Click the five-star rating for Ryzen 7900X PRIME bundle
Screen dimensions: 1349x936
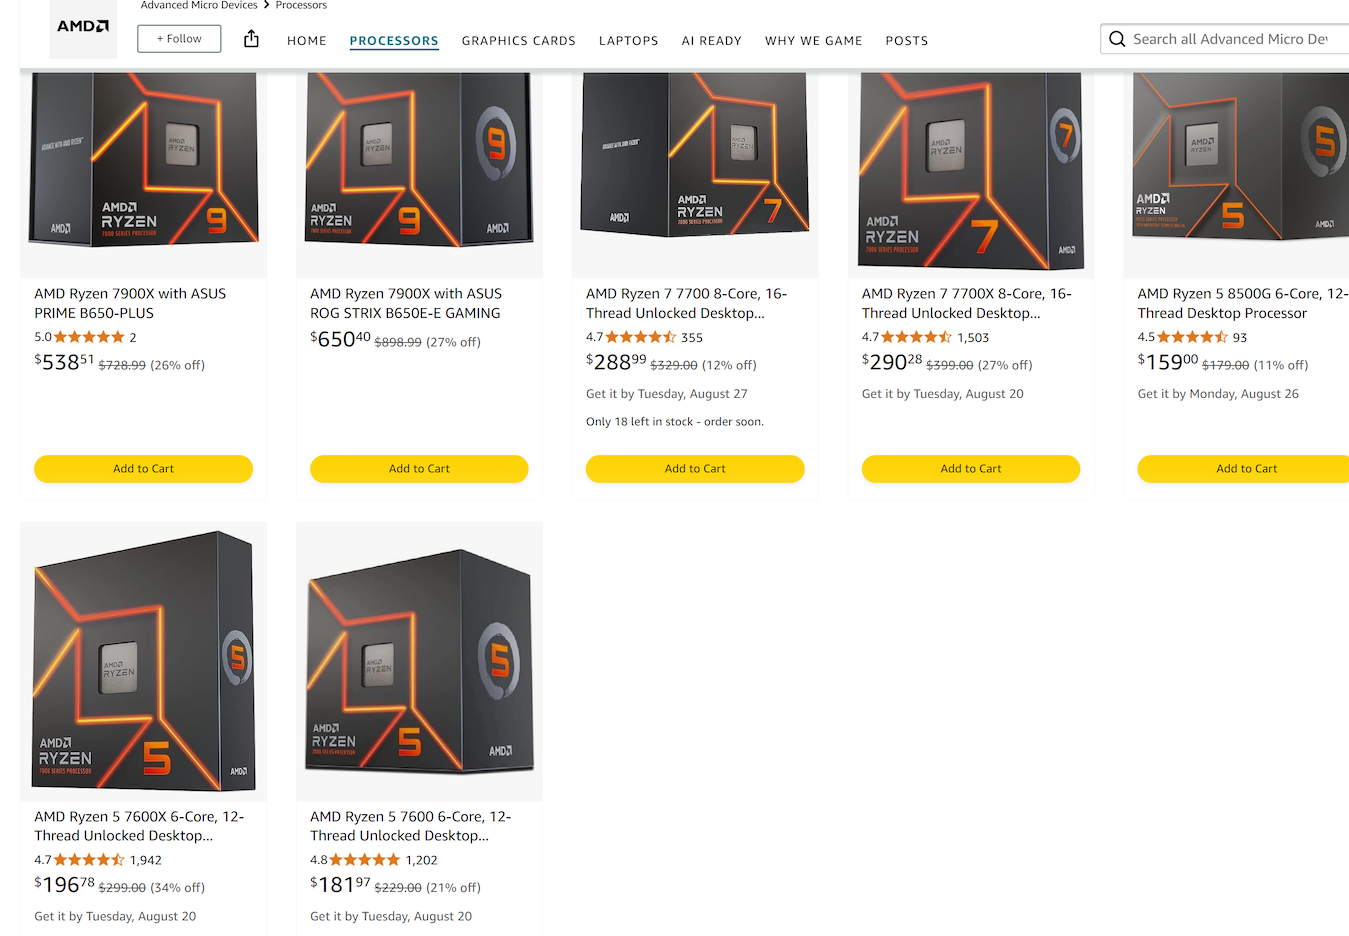(x=89, y=337)
